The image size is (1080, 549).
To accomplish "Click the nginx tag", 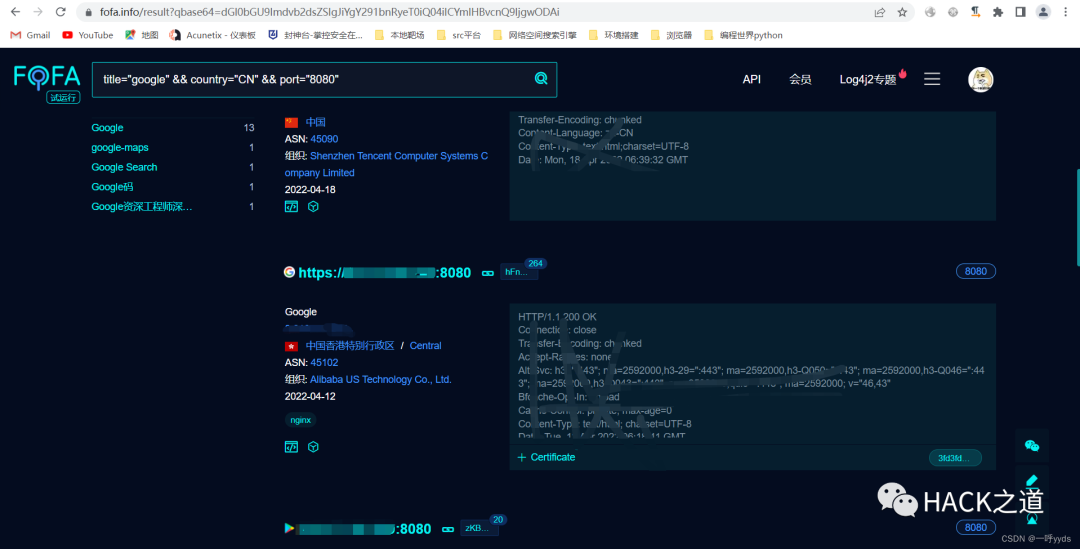I will click(300, 420).
